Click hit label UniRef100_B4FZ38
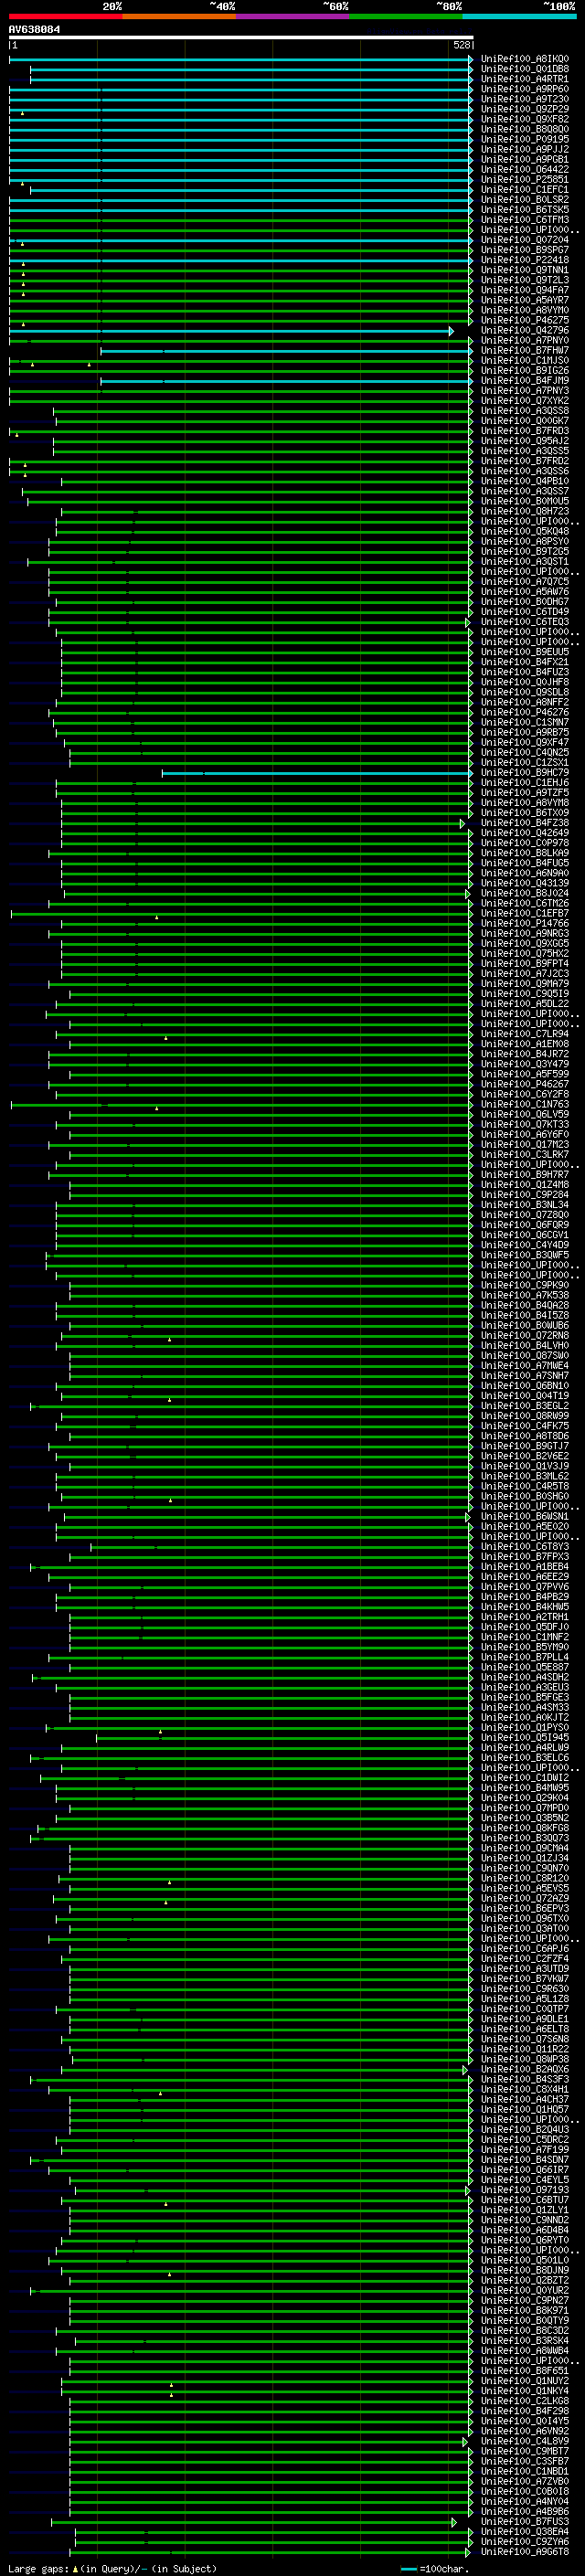 click(x=524, y=823)
